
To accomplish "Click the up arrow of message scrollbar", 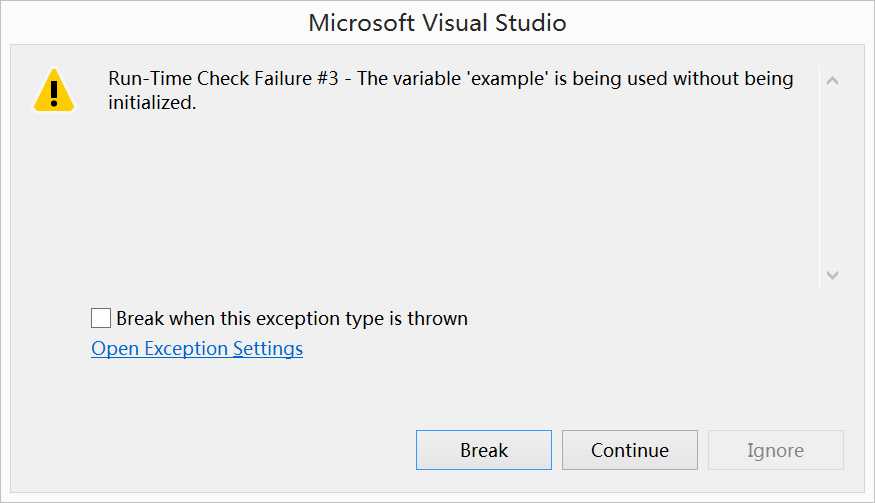I will pos(833,81).
